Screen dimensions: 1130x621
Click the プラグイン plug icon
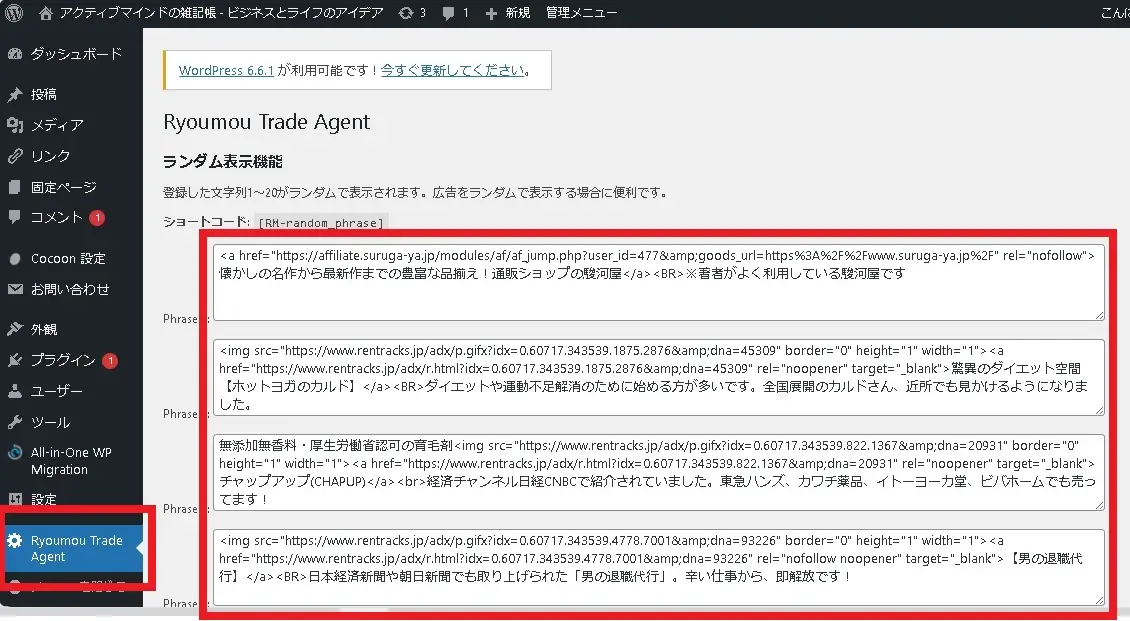pyautogui.click(x=14, y=360)
